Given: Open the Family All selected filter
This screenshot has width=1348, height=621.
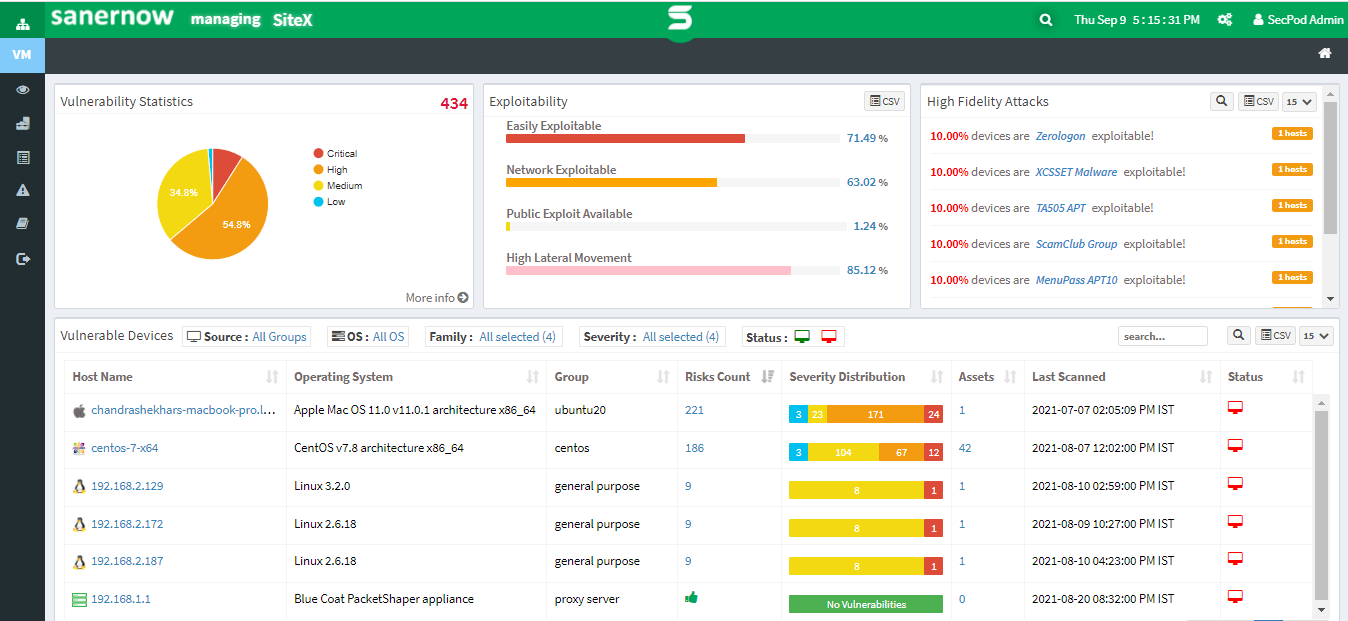Looking at the screenshot, I should point(493,337).
